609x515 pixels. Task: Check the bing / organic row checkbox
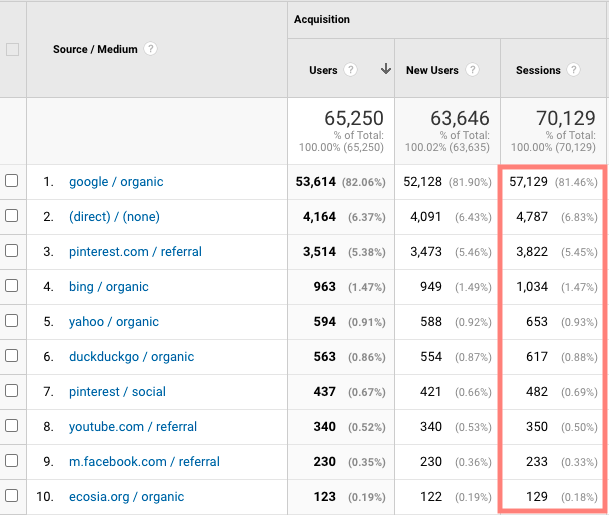pos(12,285)
